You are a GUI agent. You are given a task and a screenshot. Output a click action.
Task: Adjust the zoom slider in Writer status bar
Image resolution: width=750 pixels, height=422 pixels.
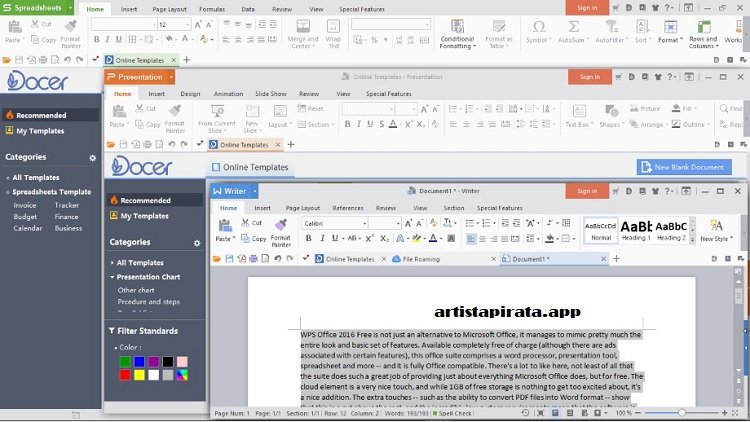(x=681, y=413)
